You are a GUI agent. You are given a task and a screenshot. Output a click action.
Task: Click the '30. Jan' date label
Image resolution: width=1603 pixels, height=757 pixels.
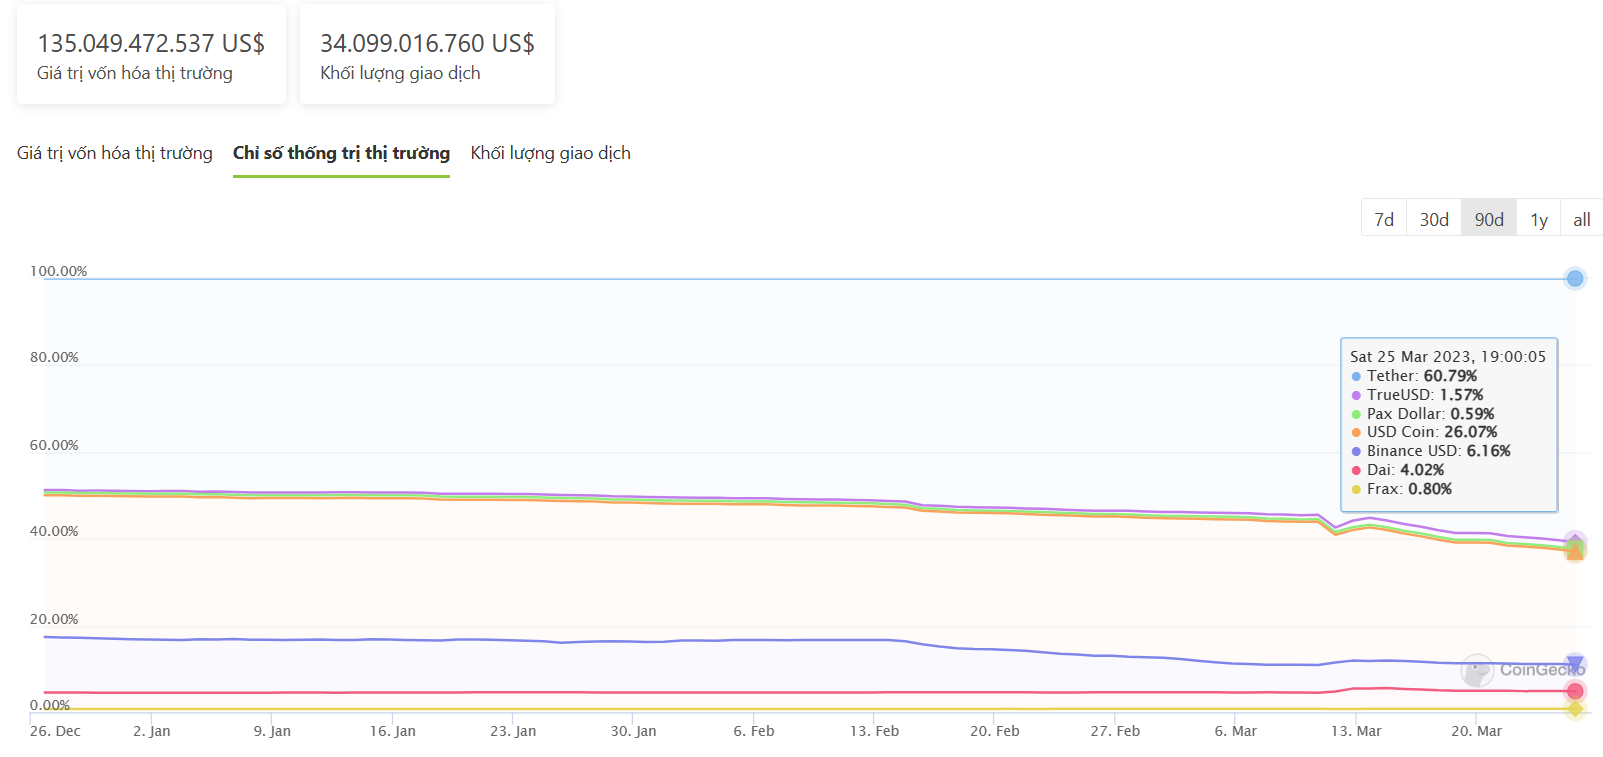(x=634, y=731)
